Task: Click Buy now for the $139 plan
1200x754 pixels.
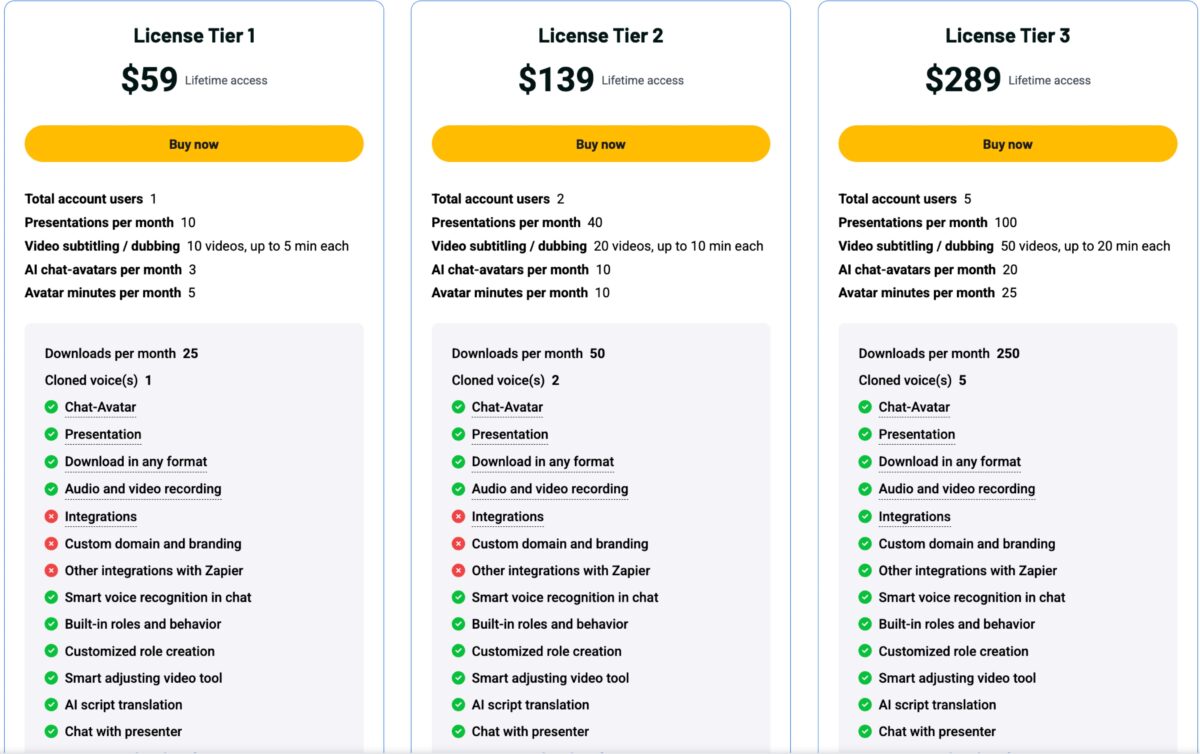Action: (601, 143)
